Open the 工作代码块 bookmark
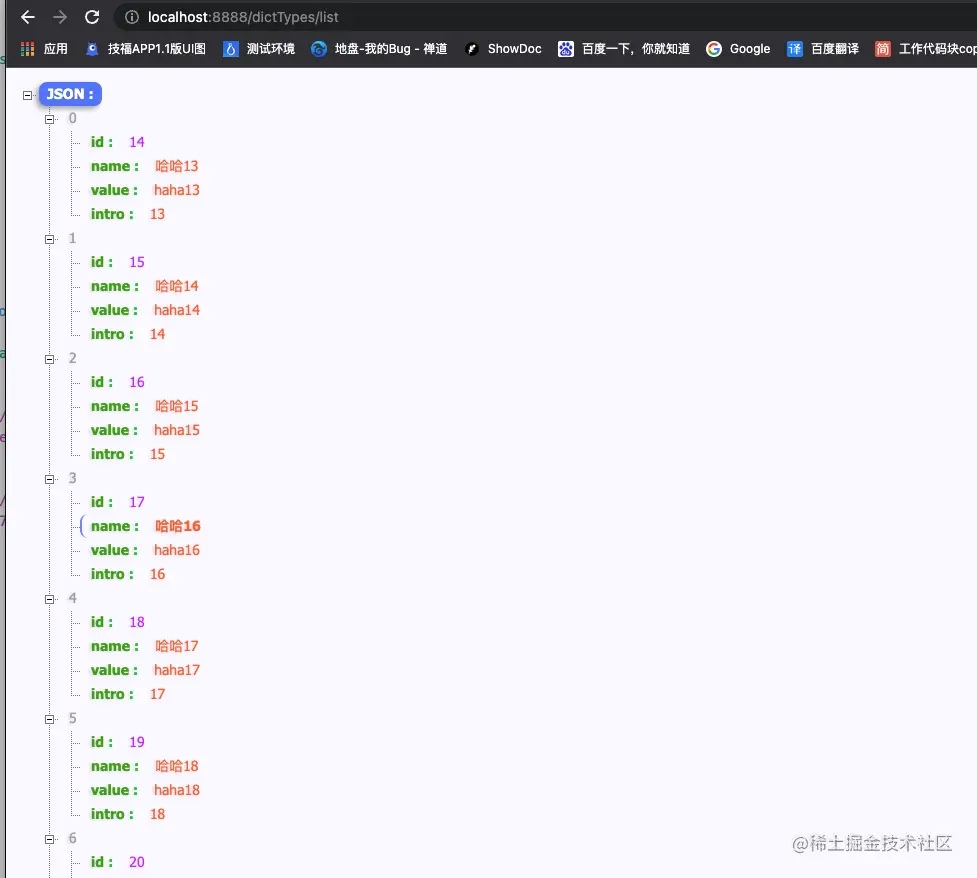 (925, 49)
